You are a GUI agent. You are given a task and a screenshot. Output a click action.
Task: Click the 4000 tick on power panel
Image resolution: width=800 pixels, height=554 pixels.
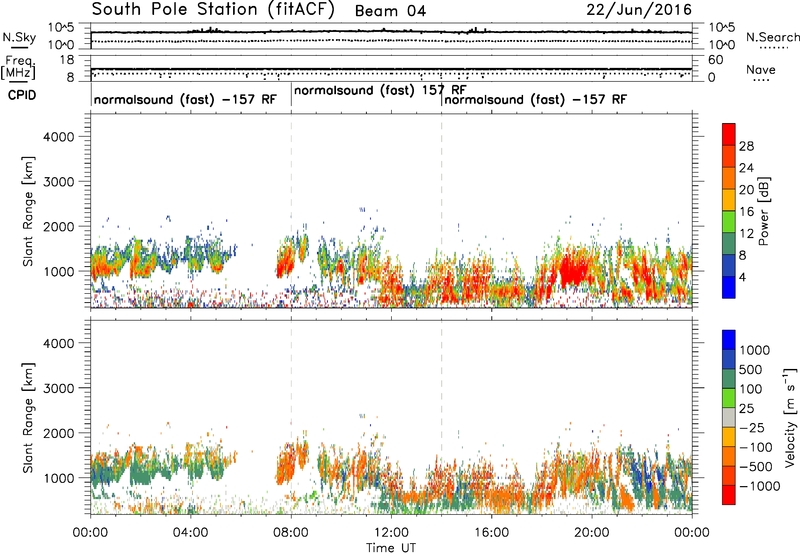pos(58,137)
